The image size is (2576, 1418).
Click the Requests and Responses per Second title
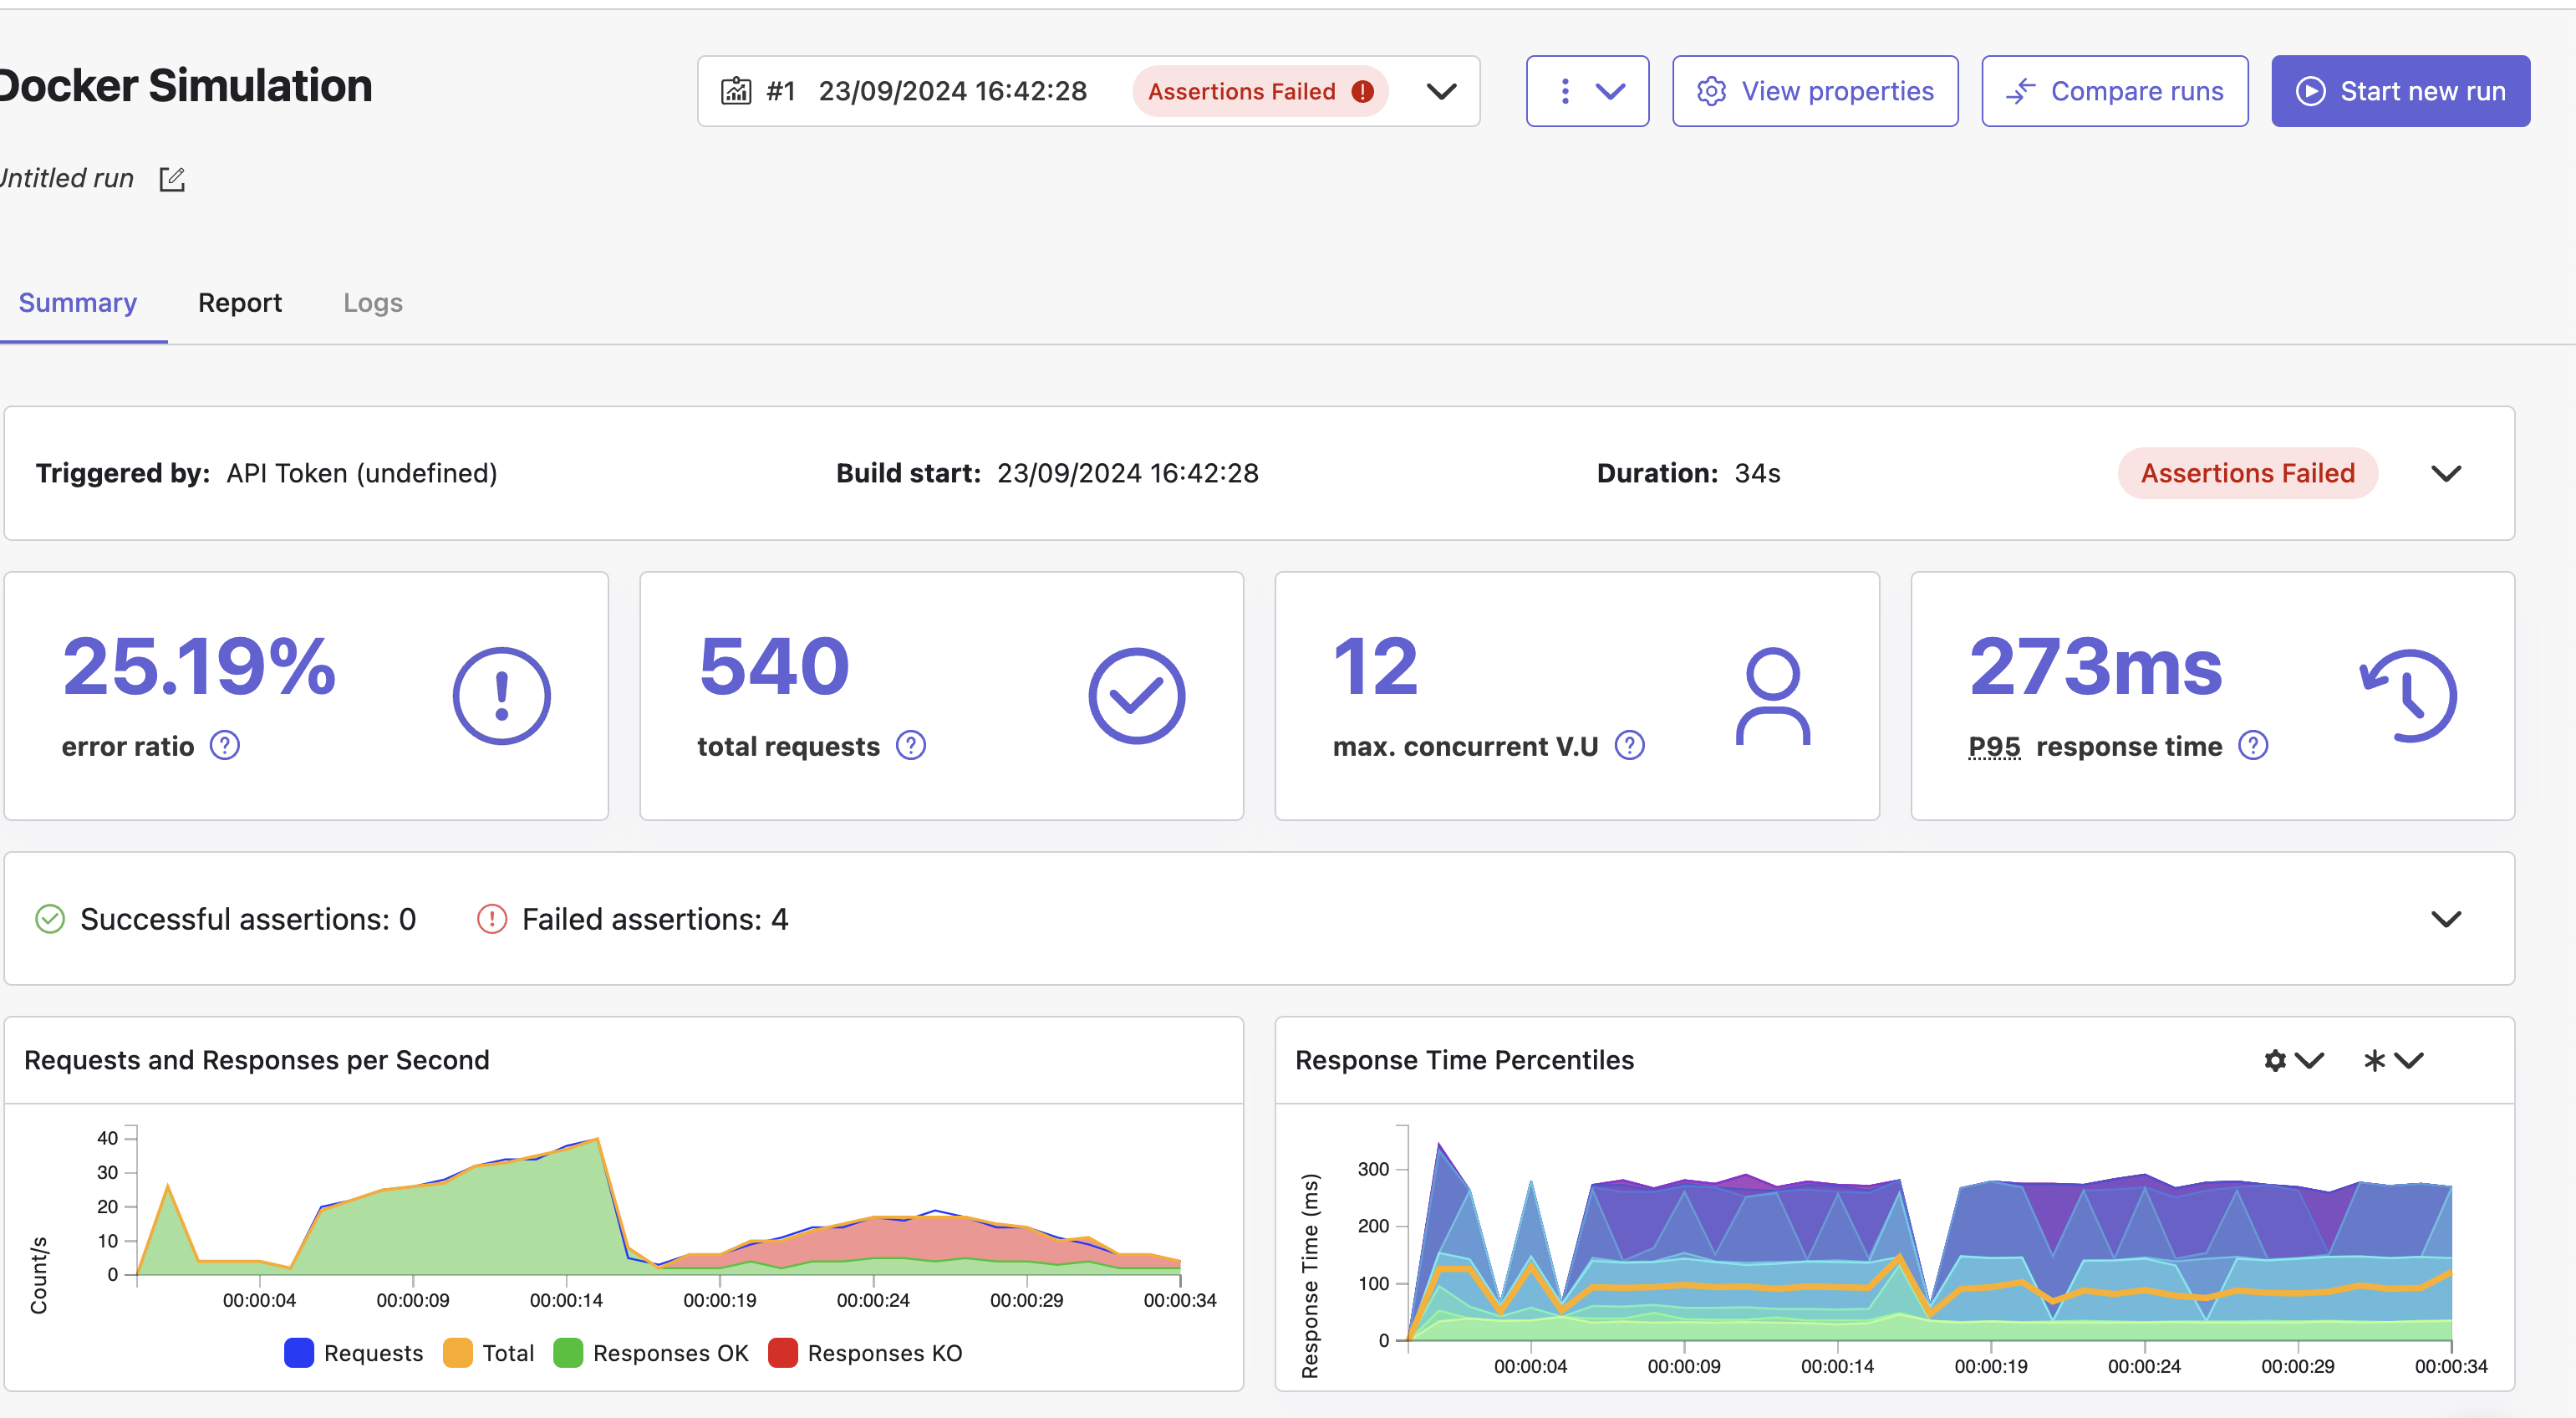click(x=257, y=1060)
